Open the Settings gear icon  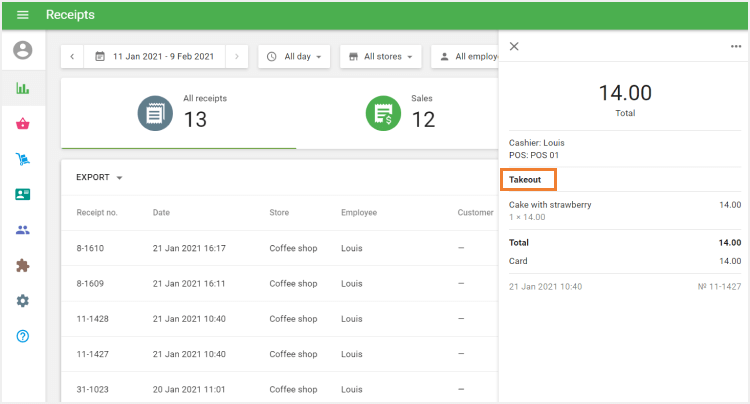click(x=22, y=301)
